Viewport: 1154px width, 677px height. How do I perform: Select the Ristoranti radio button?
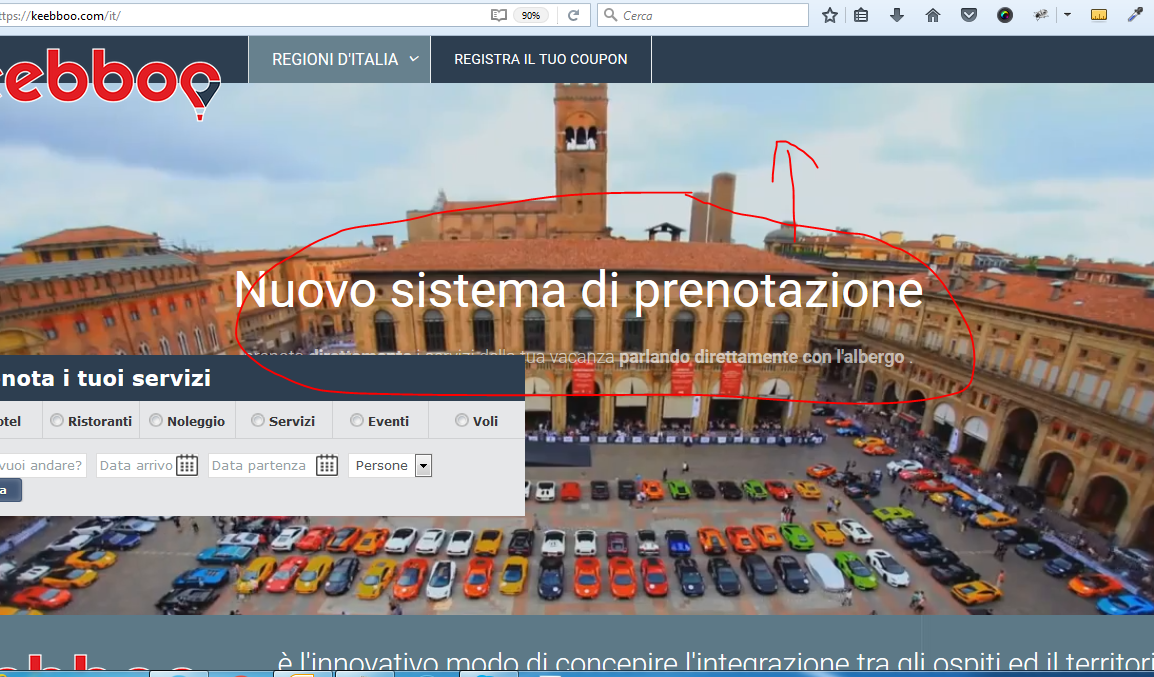click(x=57, y=421)
